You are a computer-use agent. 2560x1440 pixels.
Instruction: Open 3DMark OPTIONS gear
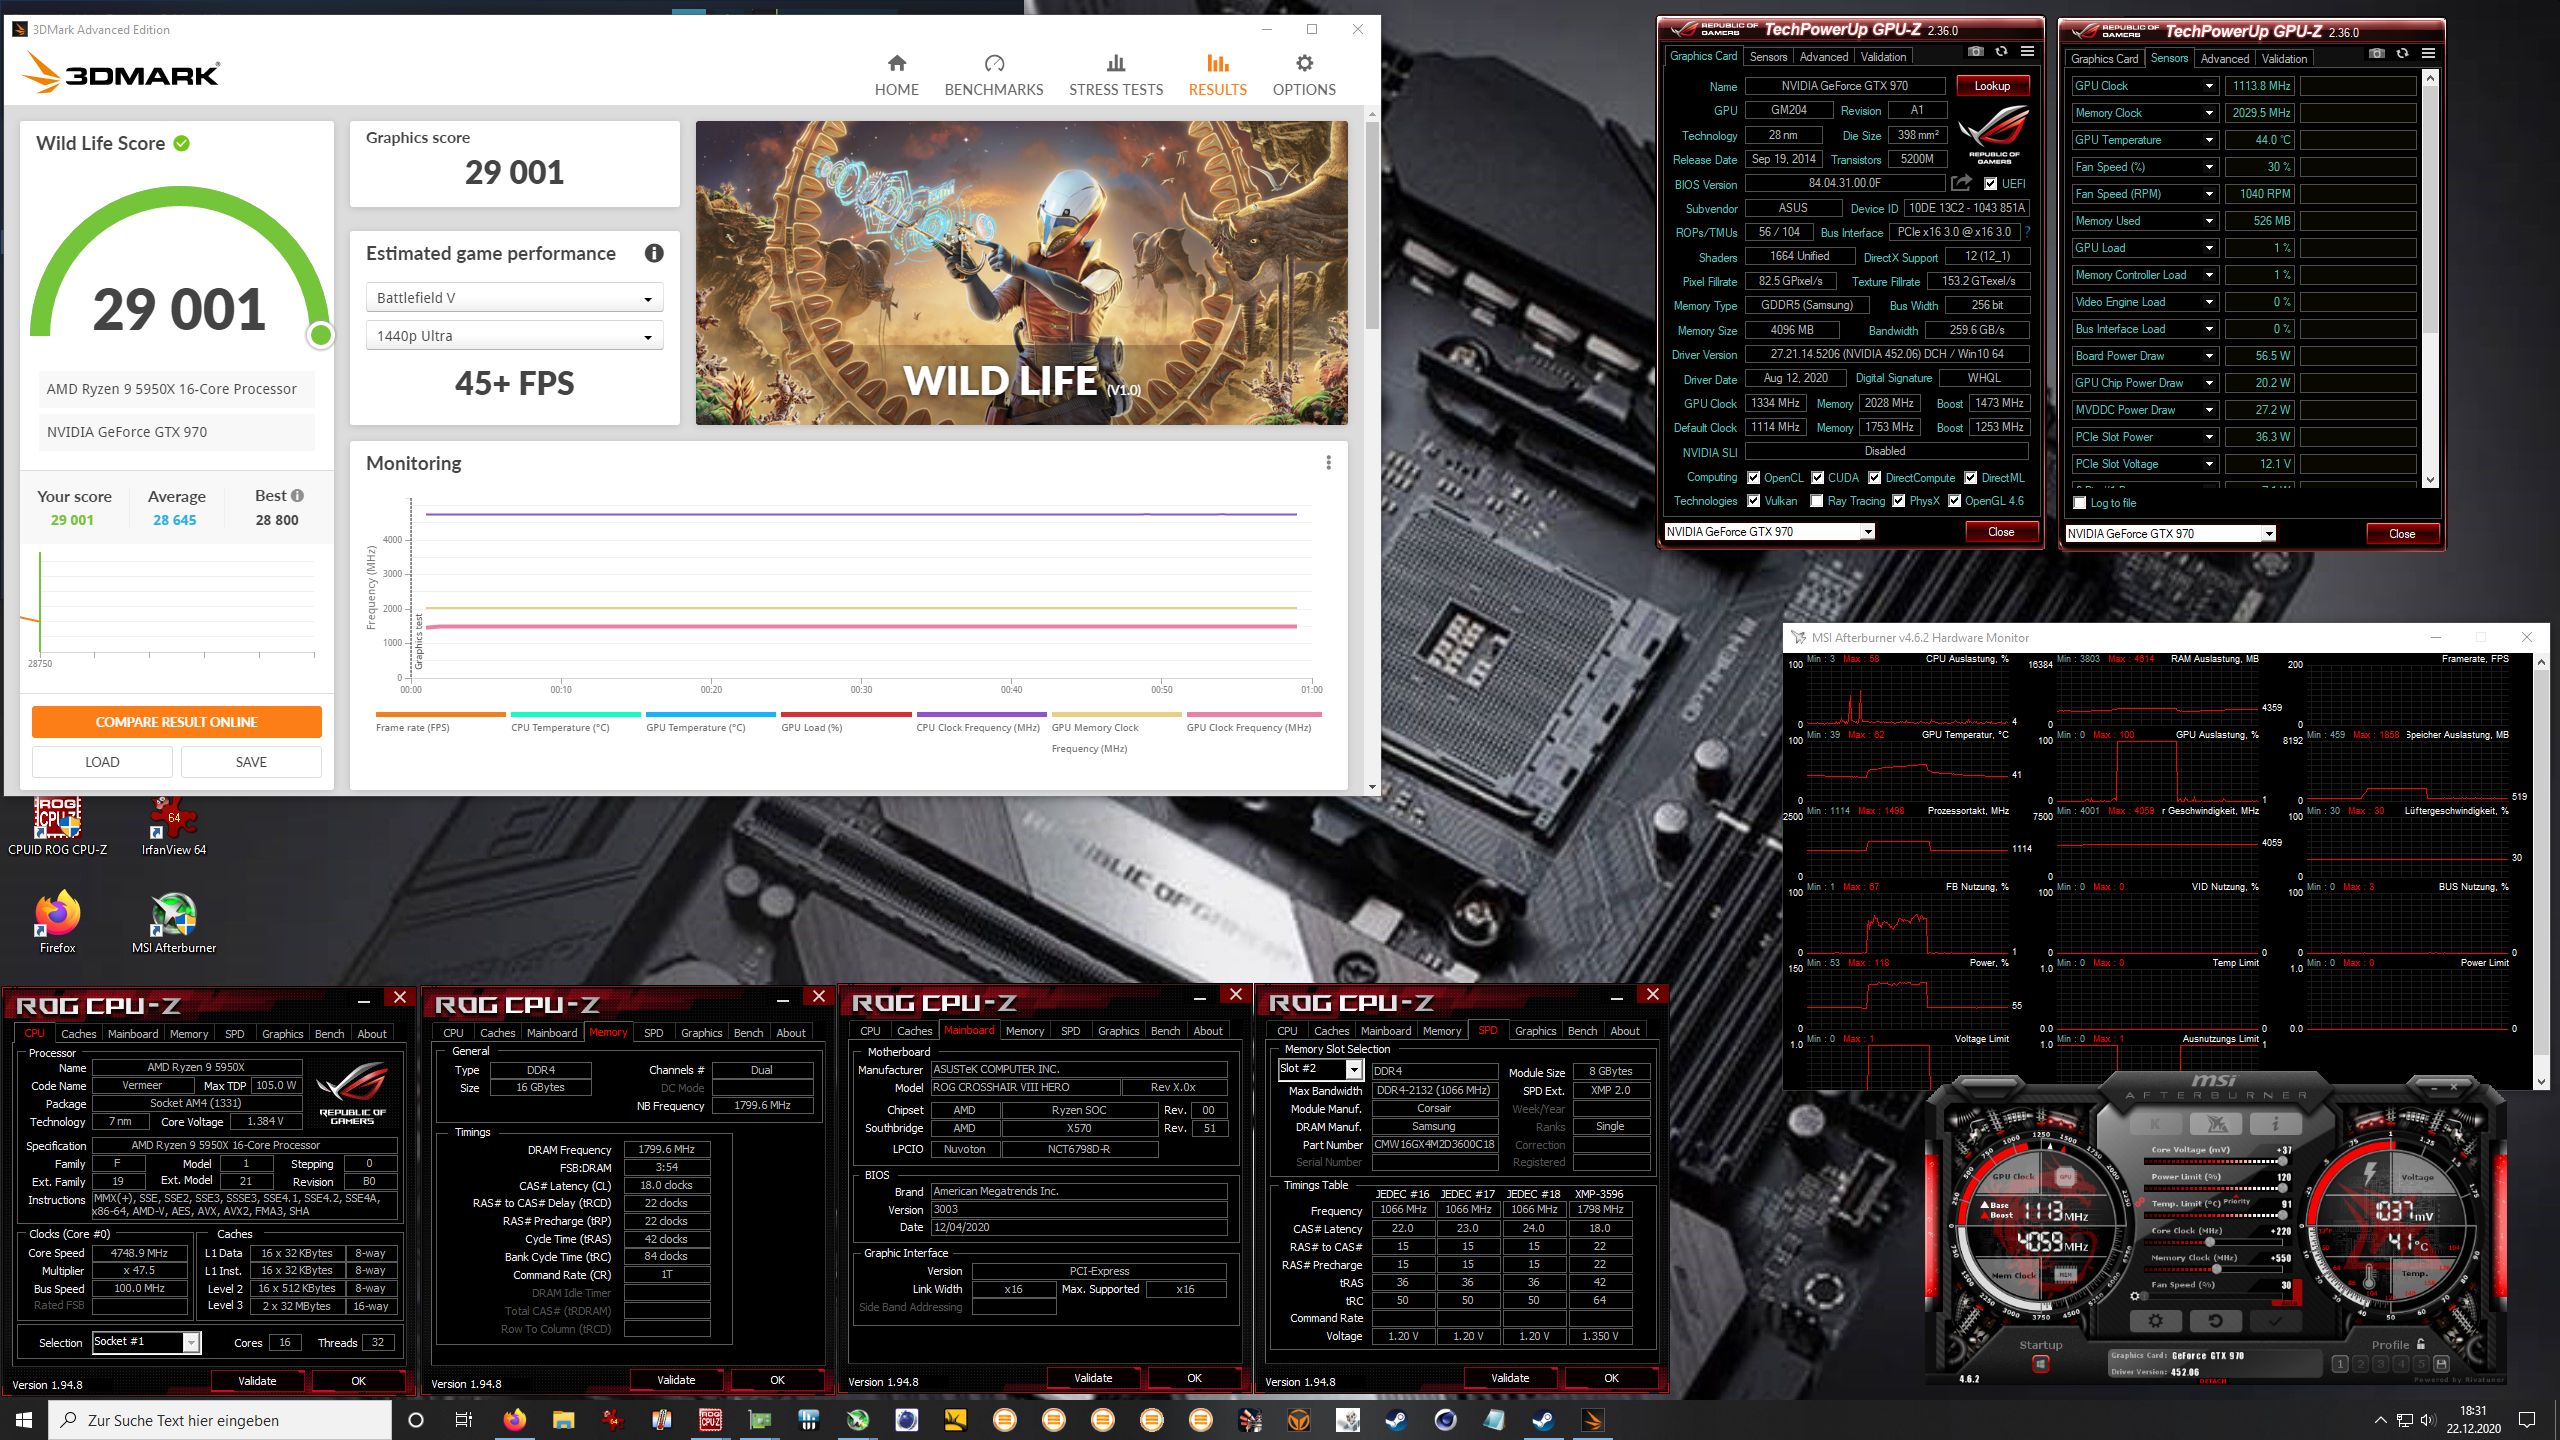[1304, 76]
